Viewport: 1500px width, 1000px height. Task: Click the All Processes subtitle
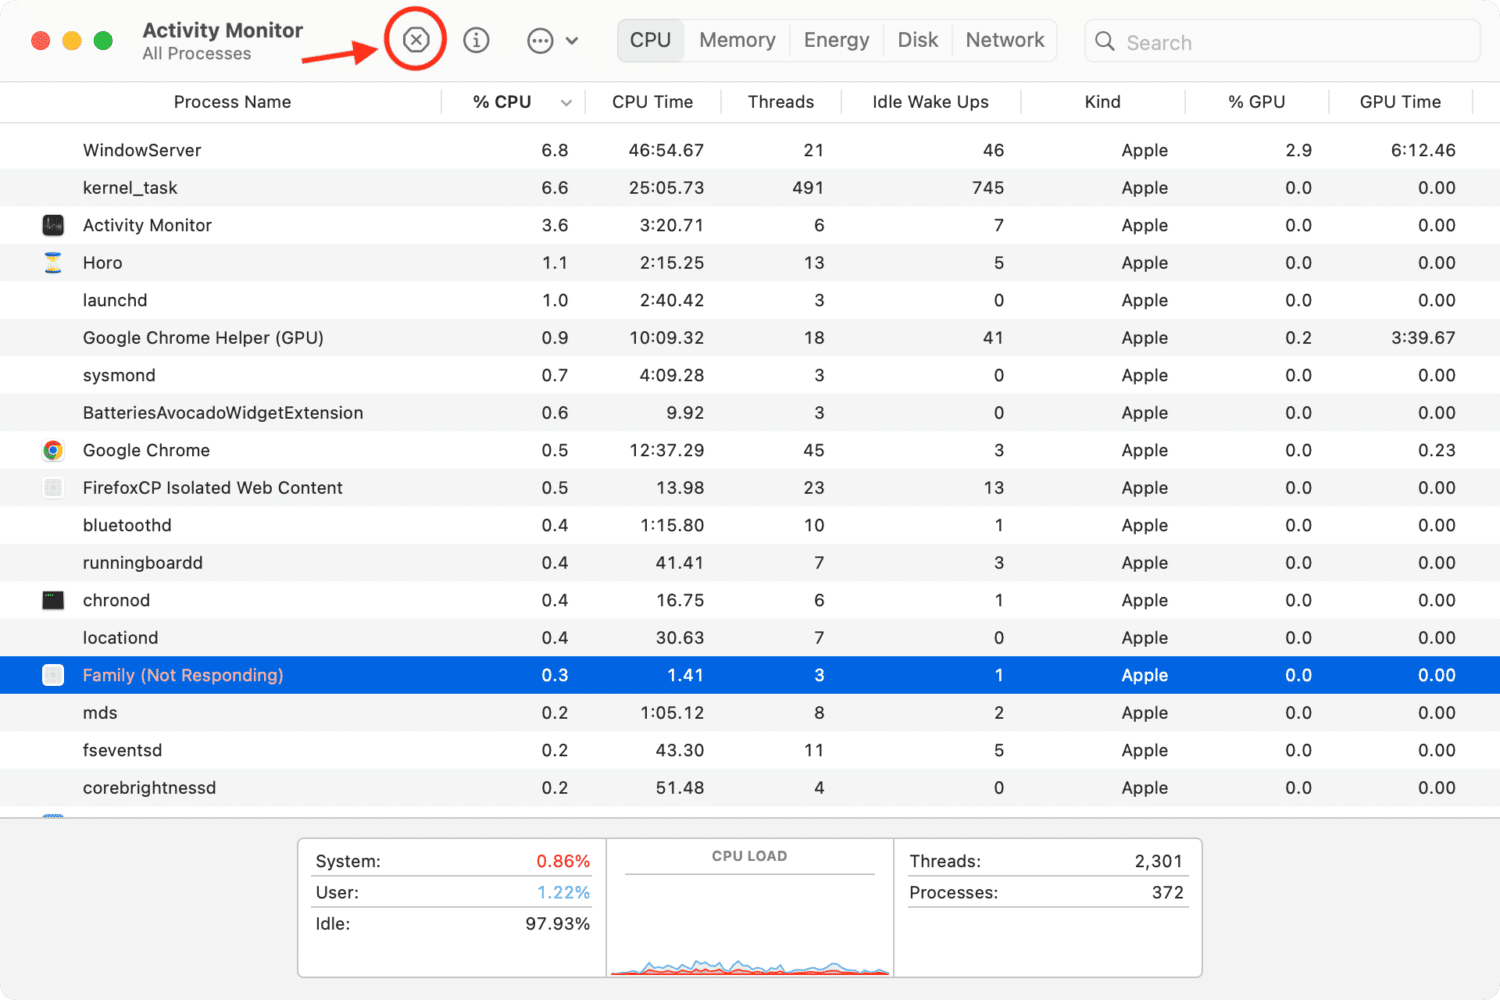pyautogui.click(x=197, y=54)
